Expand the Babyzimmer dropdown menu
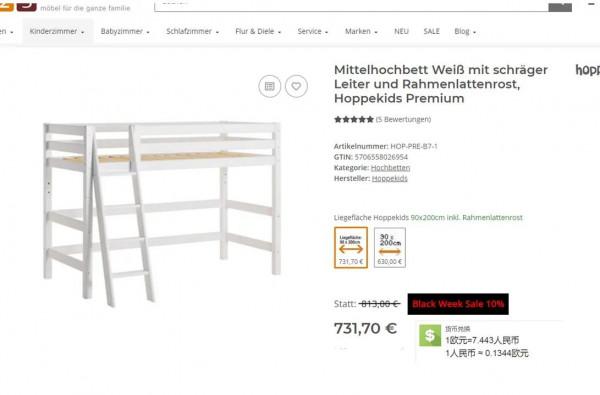Viewport: 600px width, 395px height. (x=125, y=31)
